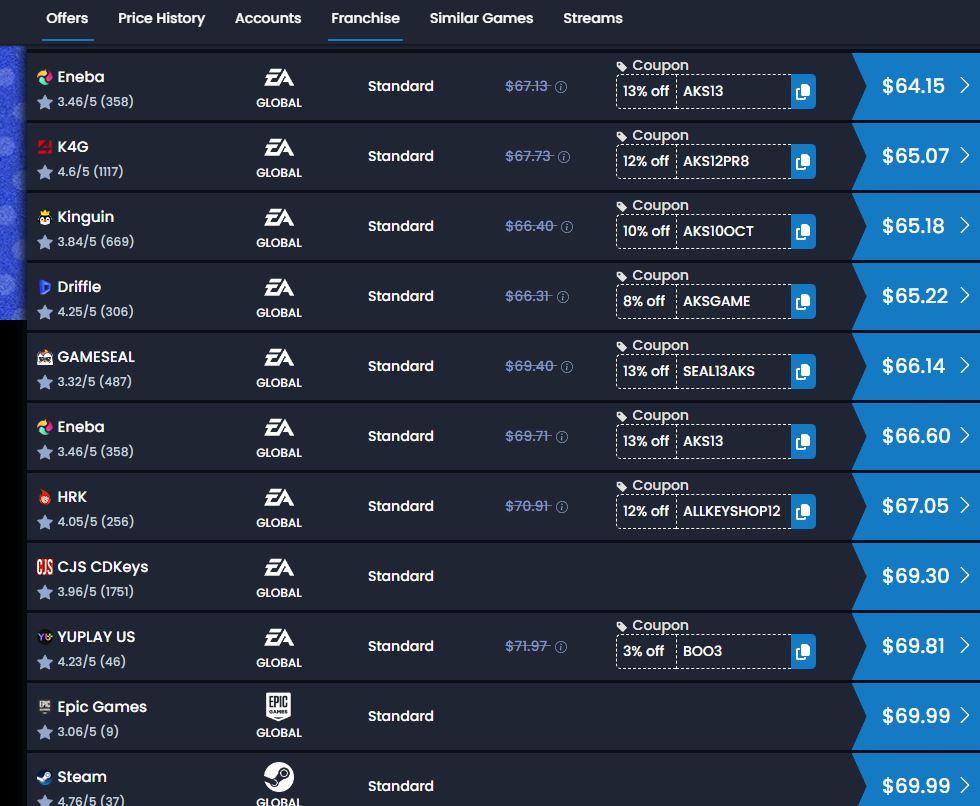Viewport: 980px width, 806px height.
Task: Buy from Driffle at $65.22
Action: 917,296
